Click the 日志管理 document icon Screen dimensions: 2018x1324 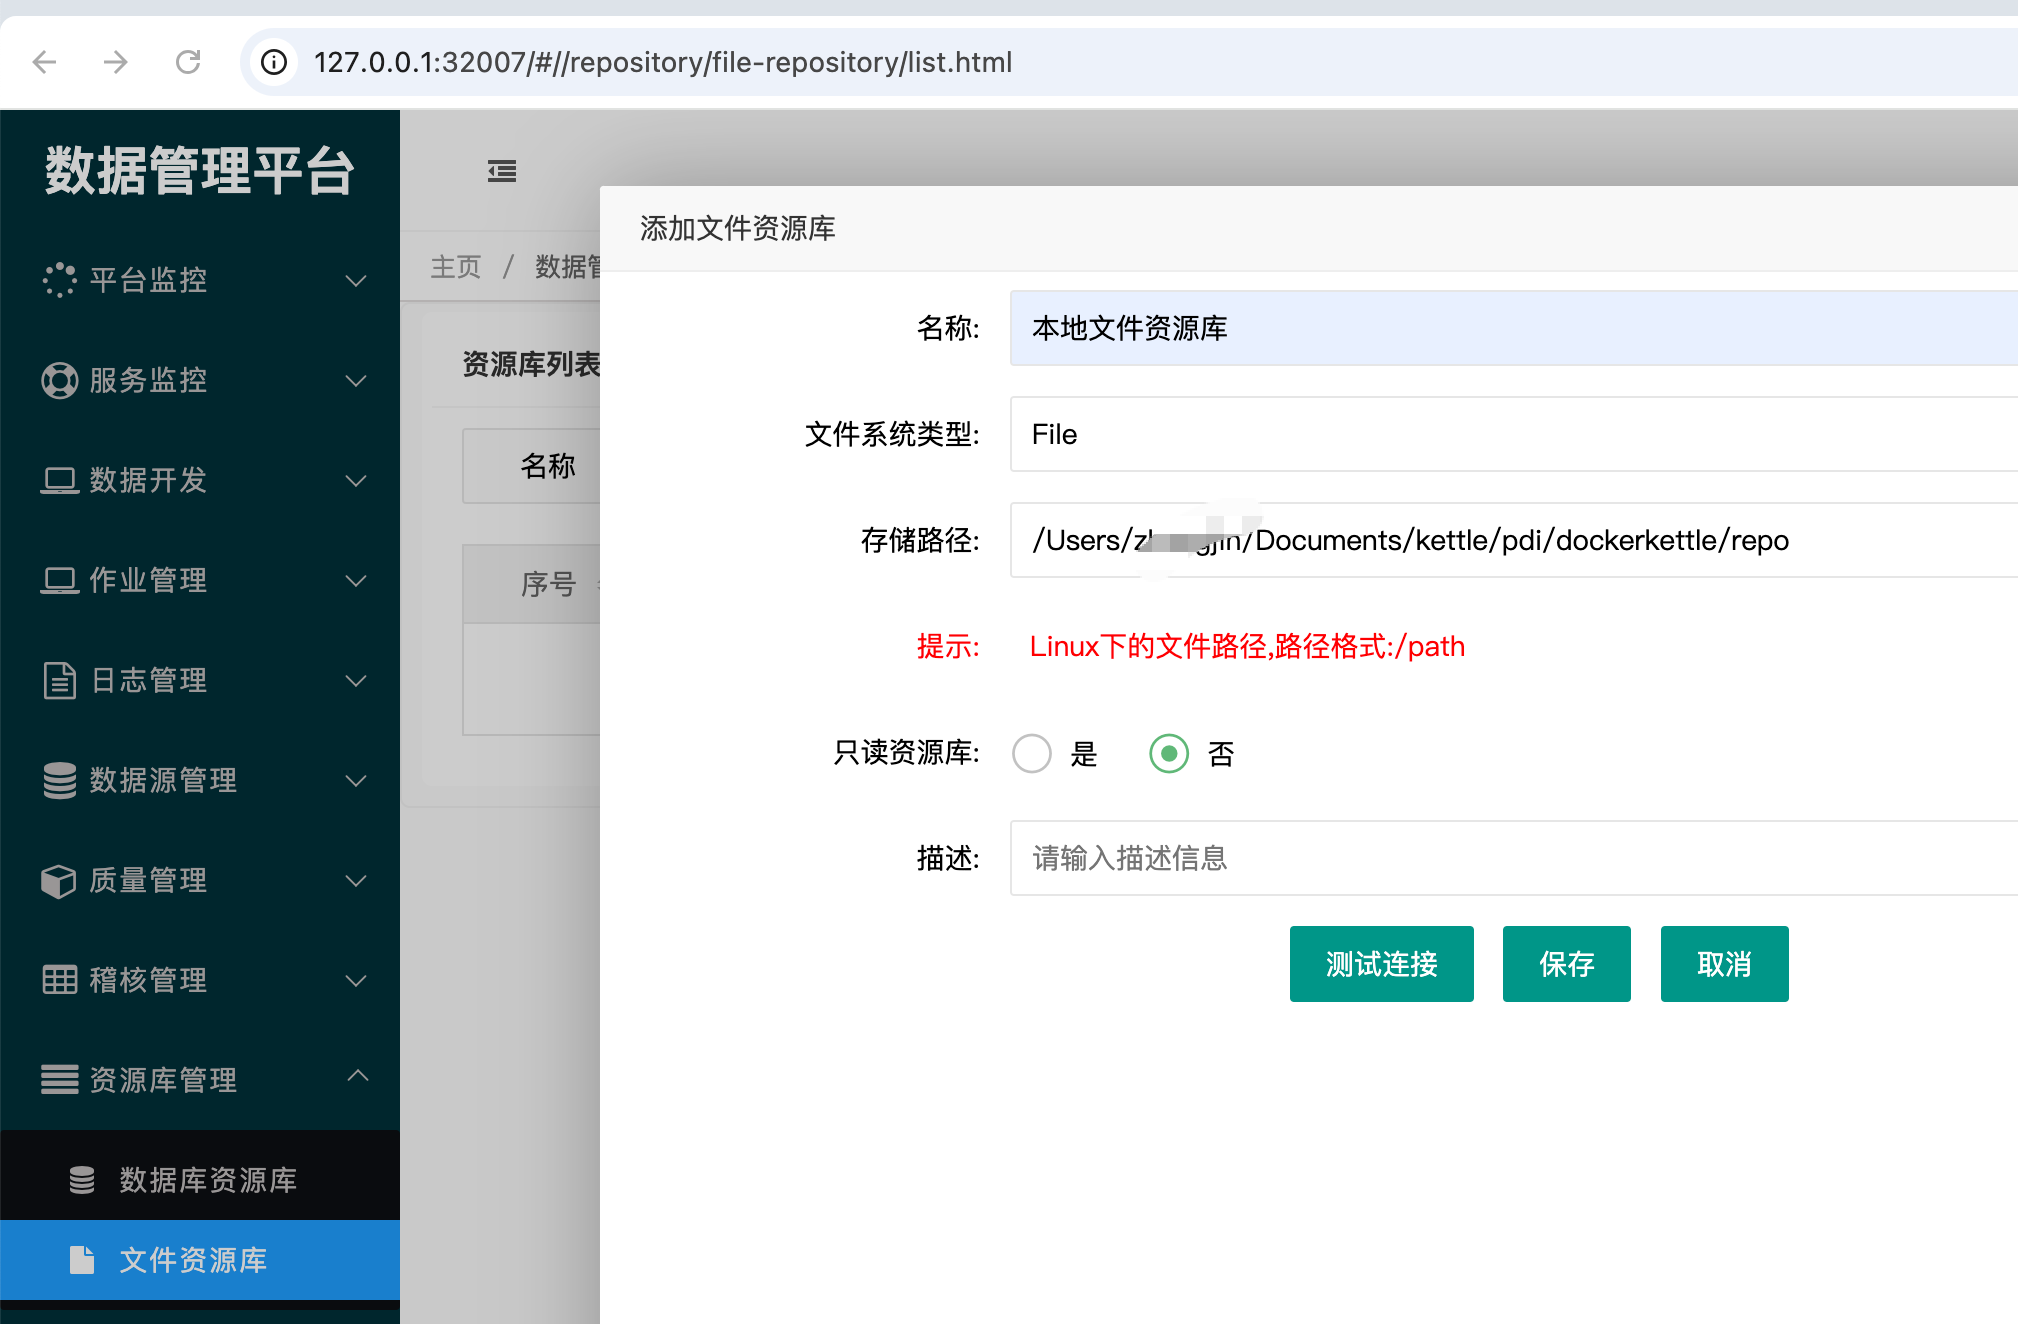click(59, 680)
